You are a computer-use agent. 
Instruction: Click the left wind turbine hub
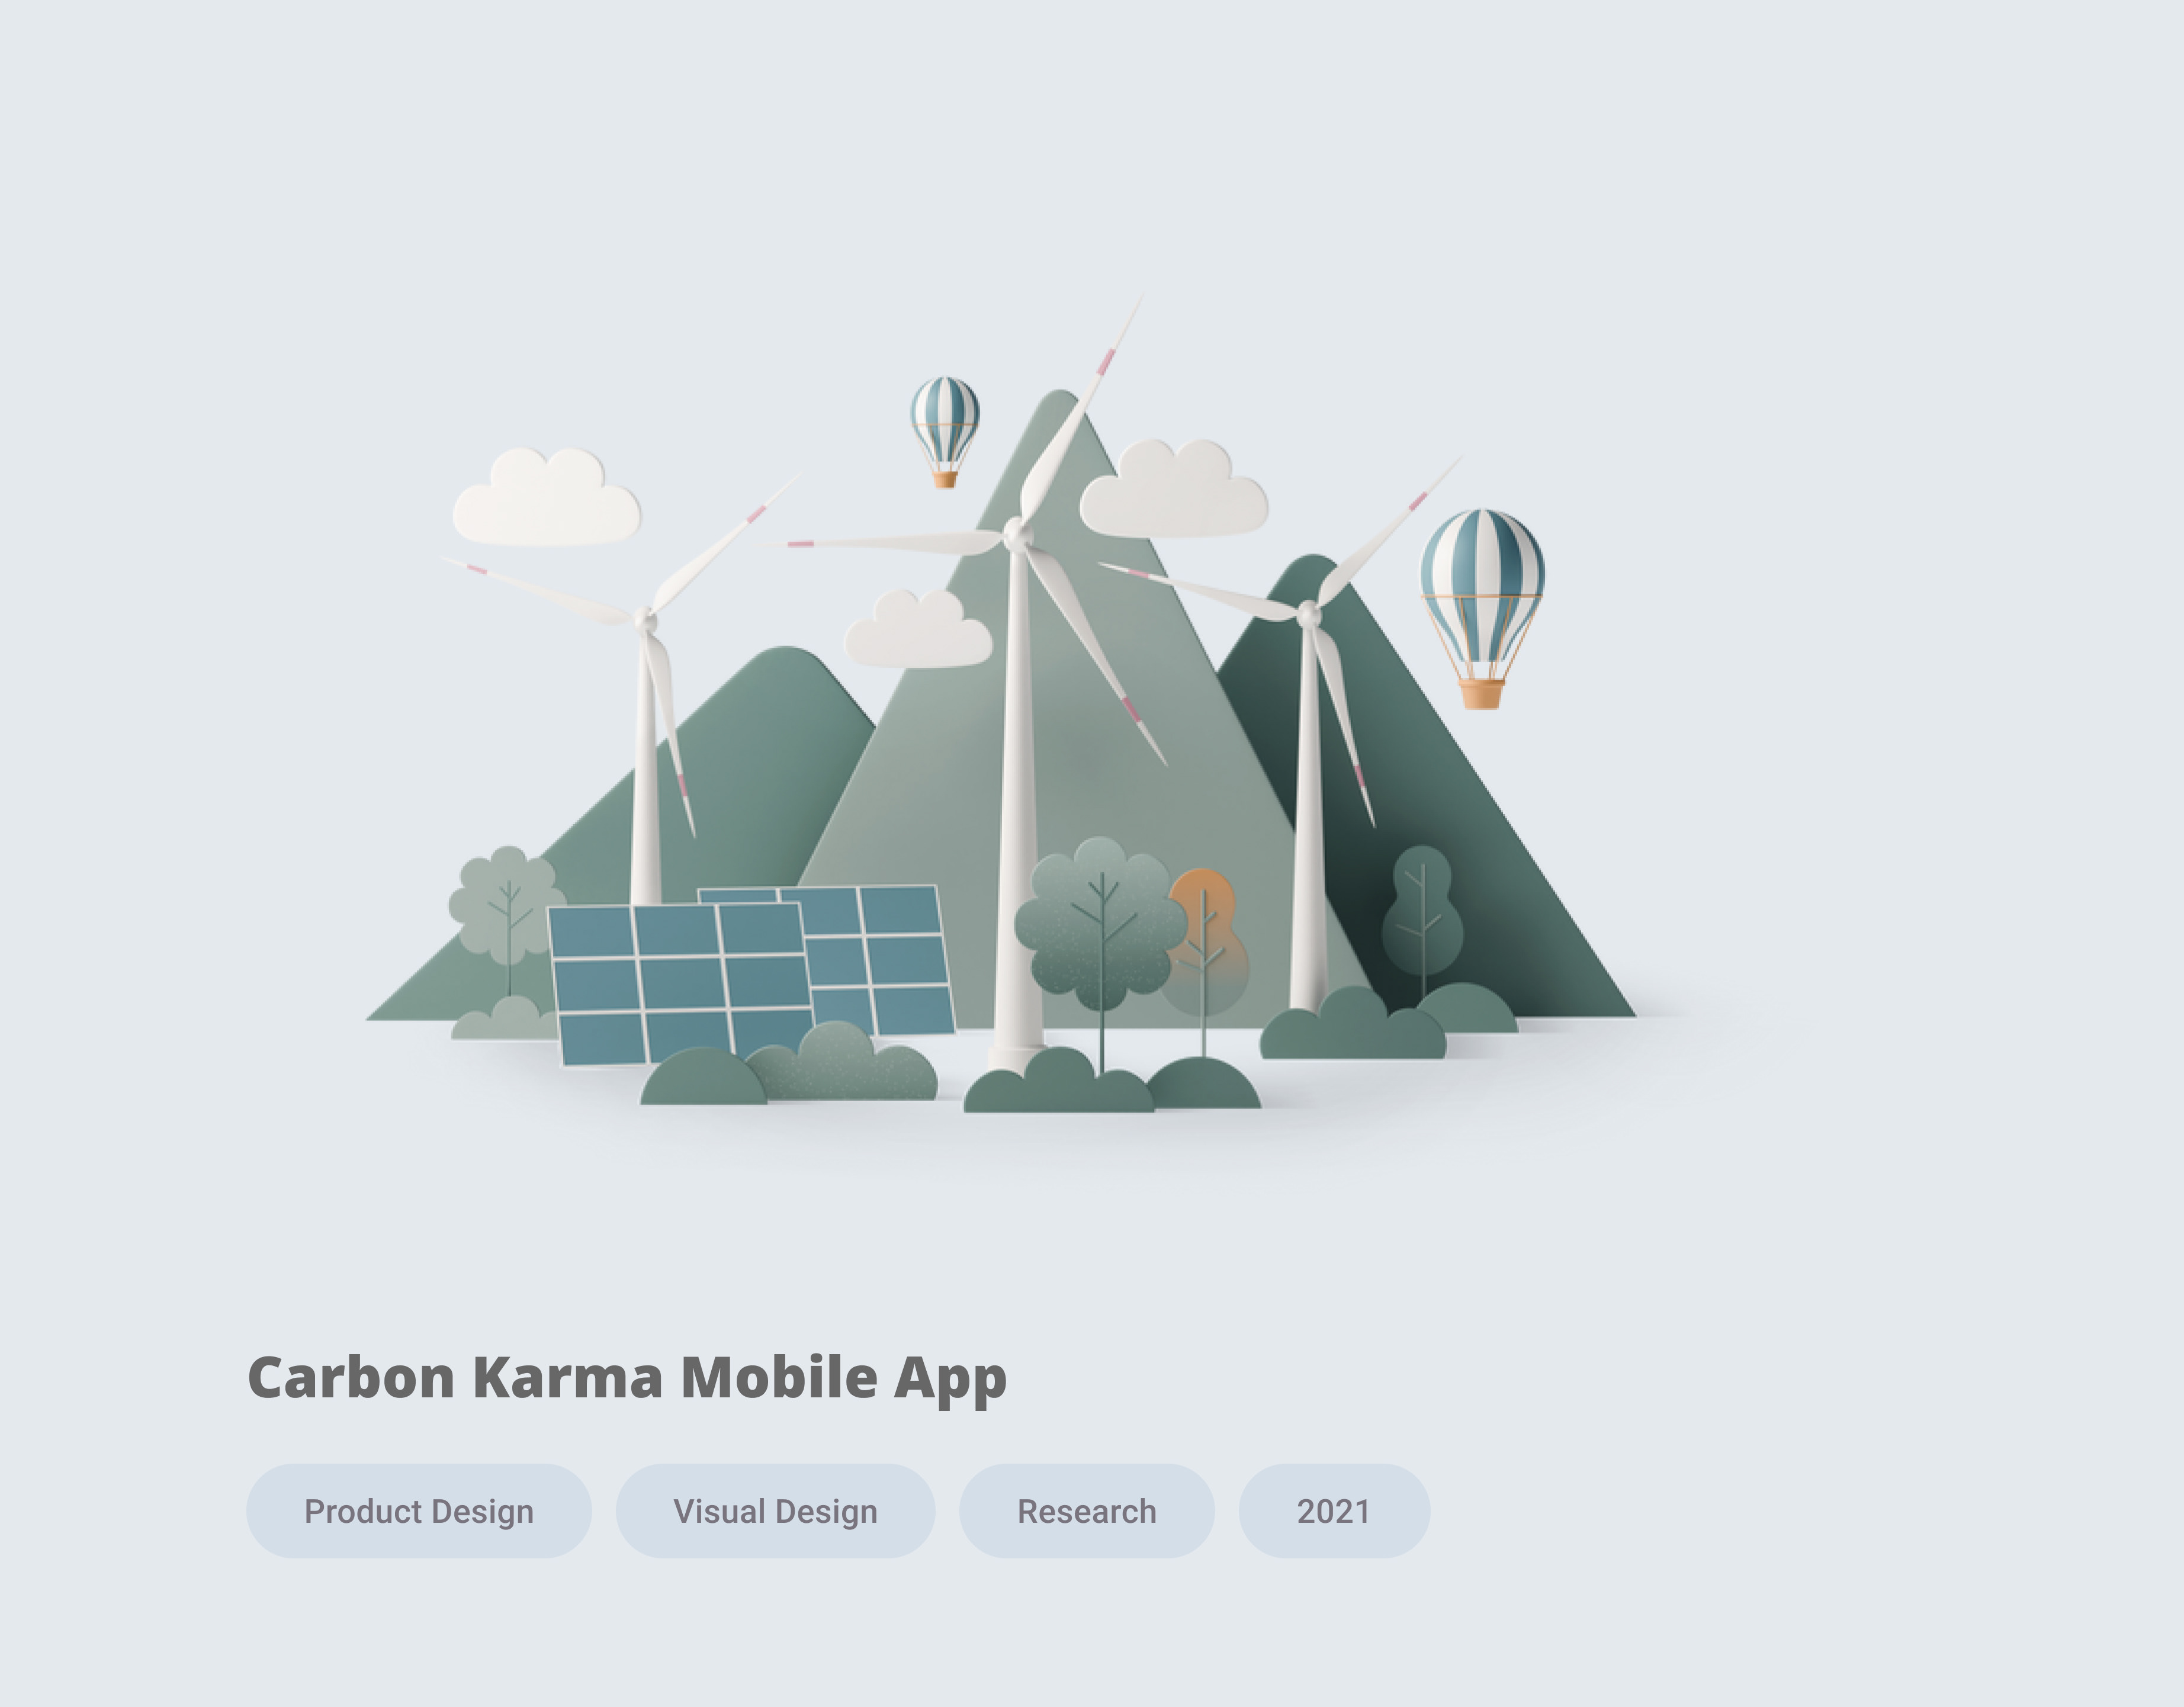pyautogui.click(x=646, y=619)
